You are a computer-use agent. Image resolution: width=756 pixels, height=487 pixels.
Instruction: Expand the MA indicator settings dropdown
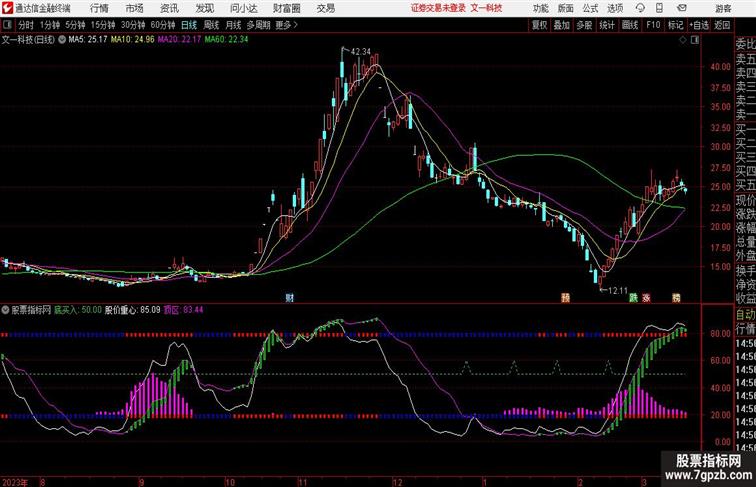(x=62, y=40)
